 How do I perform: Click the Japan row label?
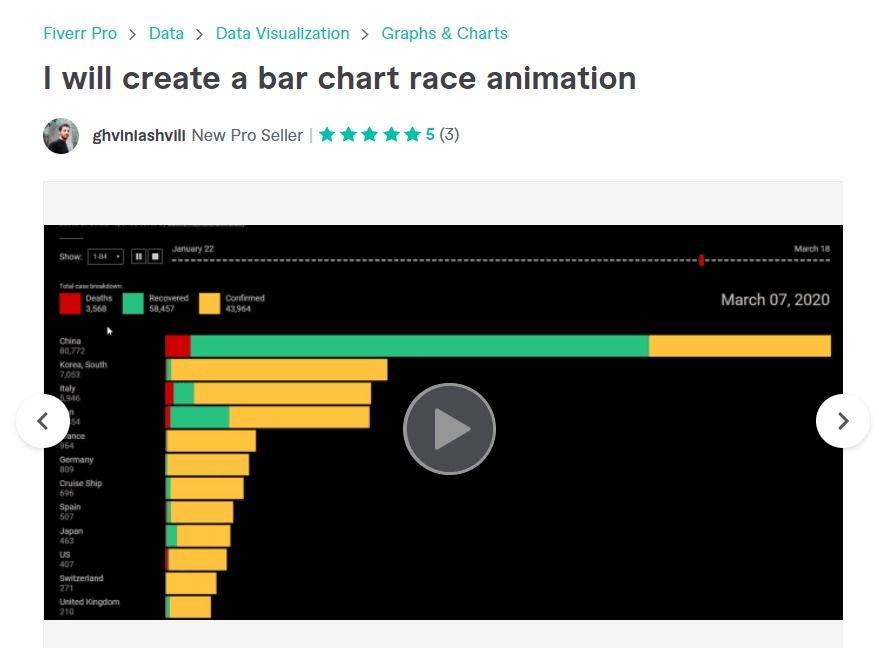[x=71, y=531]
